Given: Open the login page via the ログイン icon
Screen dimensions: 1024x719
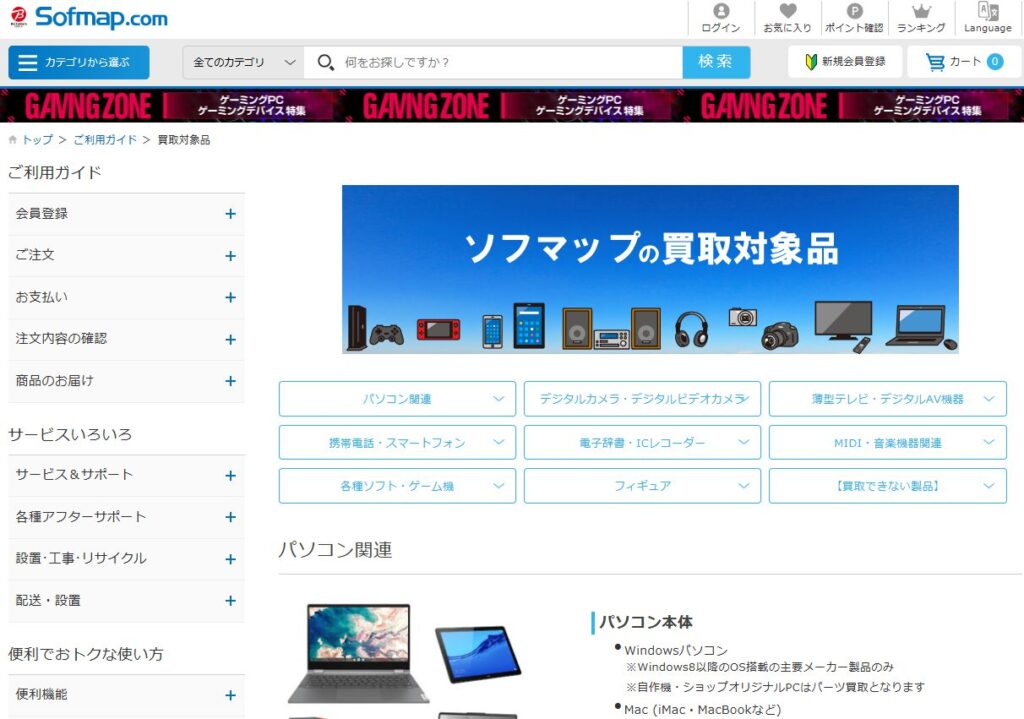Looking at the screenshot, I should [719, 17].
